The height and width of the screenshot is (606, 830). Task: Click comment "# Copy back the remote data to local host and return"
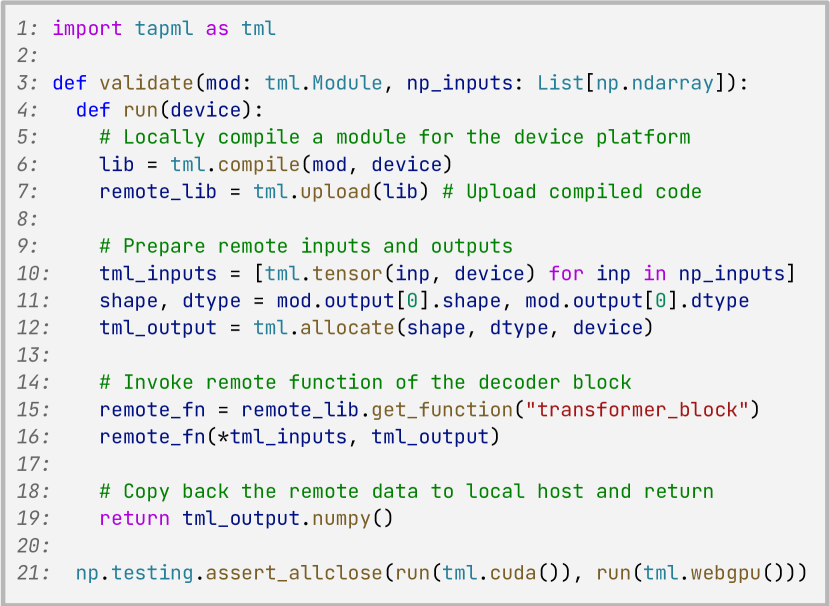coord(407,491)
